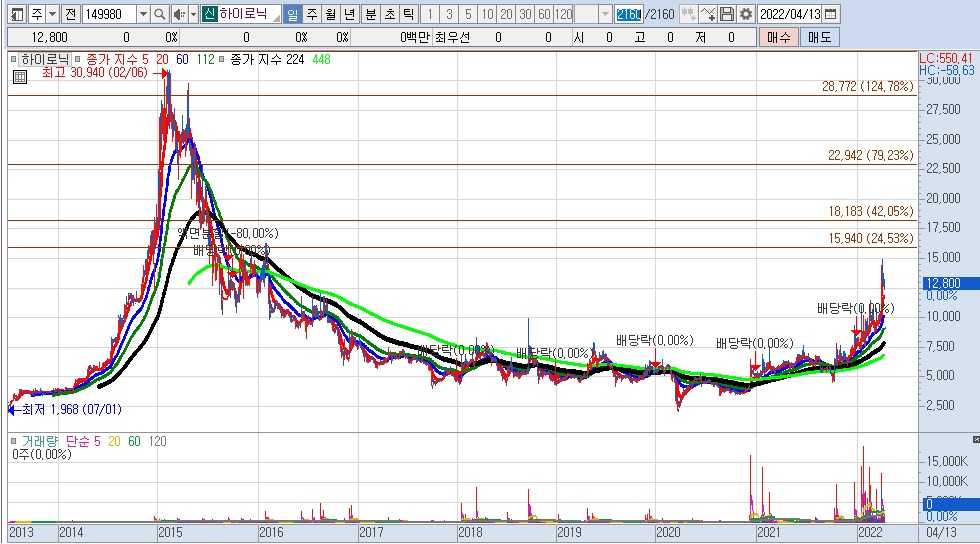Click the 18,183 (42.05%) horizontal line label
Viewport: 980px width, 544px height.
point(871,211)
